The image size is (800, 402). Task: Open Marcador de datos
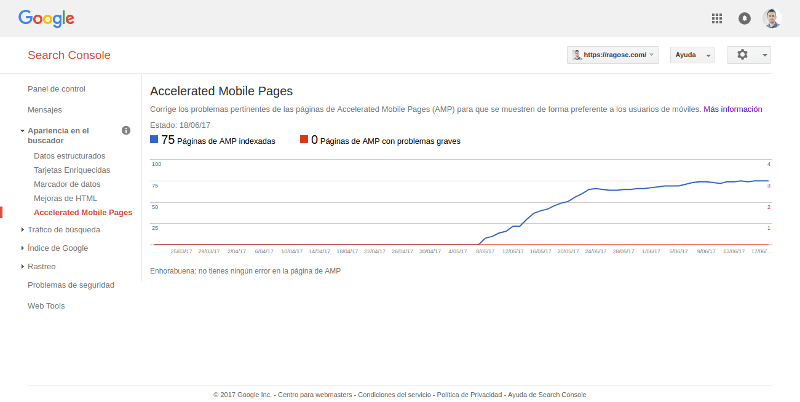(x=67, y=184)
